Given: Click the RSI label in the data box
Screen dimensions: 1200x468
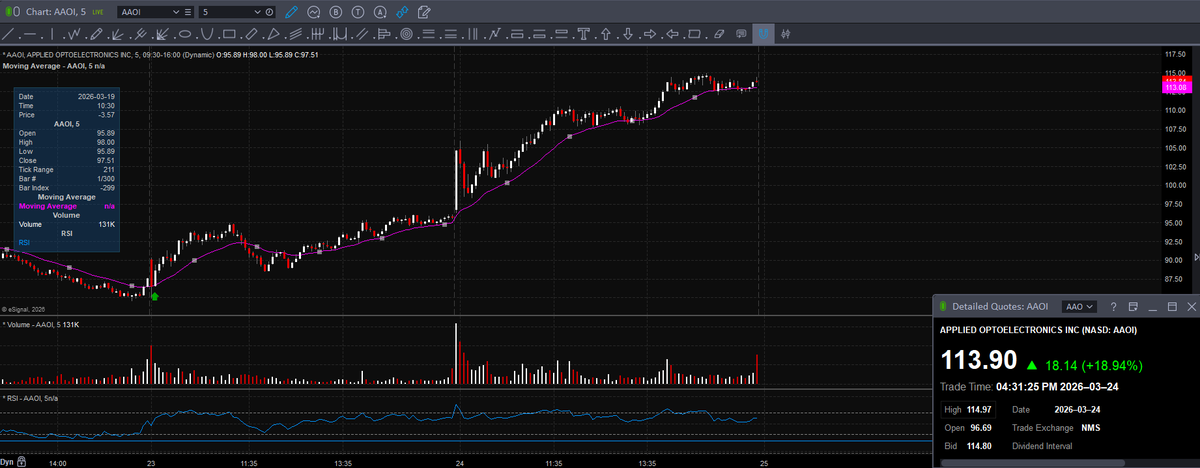Looking at the screenshot, I should [x=24, y=242].
